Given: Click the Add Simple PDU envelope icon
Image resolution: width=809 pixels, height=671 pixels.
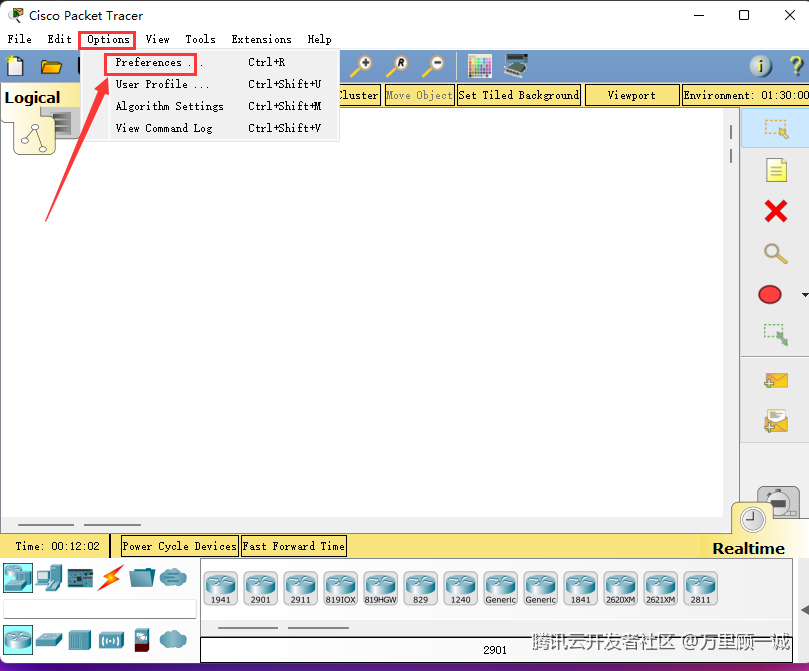Looking at the screenshot, I should 776,381.
